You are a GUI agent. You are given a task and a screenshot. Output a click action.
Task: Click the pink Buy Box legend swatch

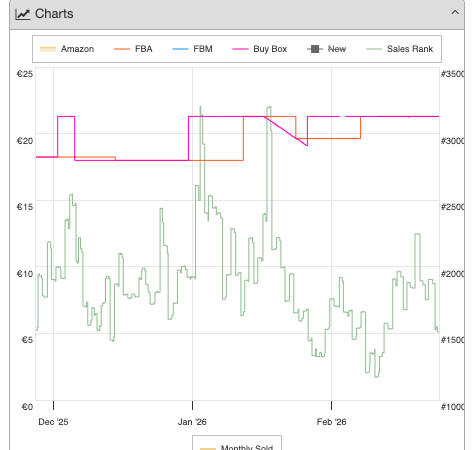(240, 49)
